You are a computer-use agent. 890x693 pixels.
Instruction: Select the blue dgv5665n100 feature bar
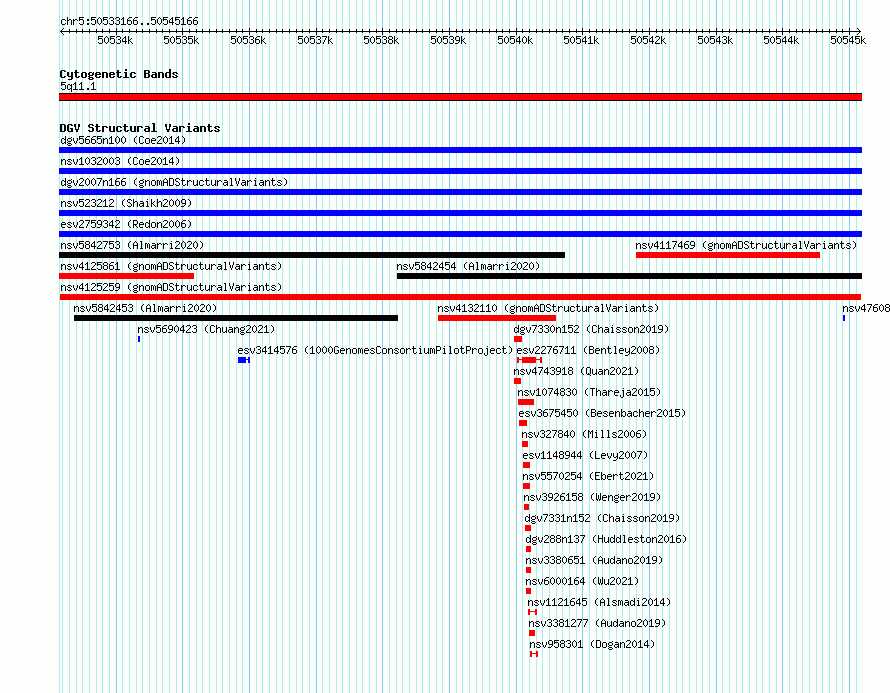click(x=460, y=150)
